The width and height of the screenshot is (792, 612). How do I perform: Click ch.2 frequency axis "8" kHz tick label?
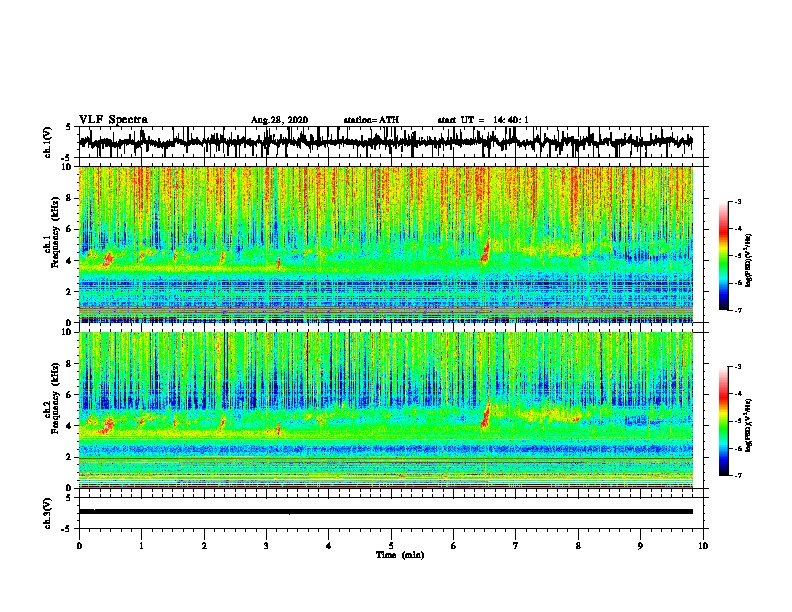(70, 364)
